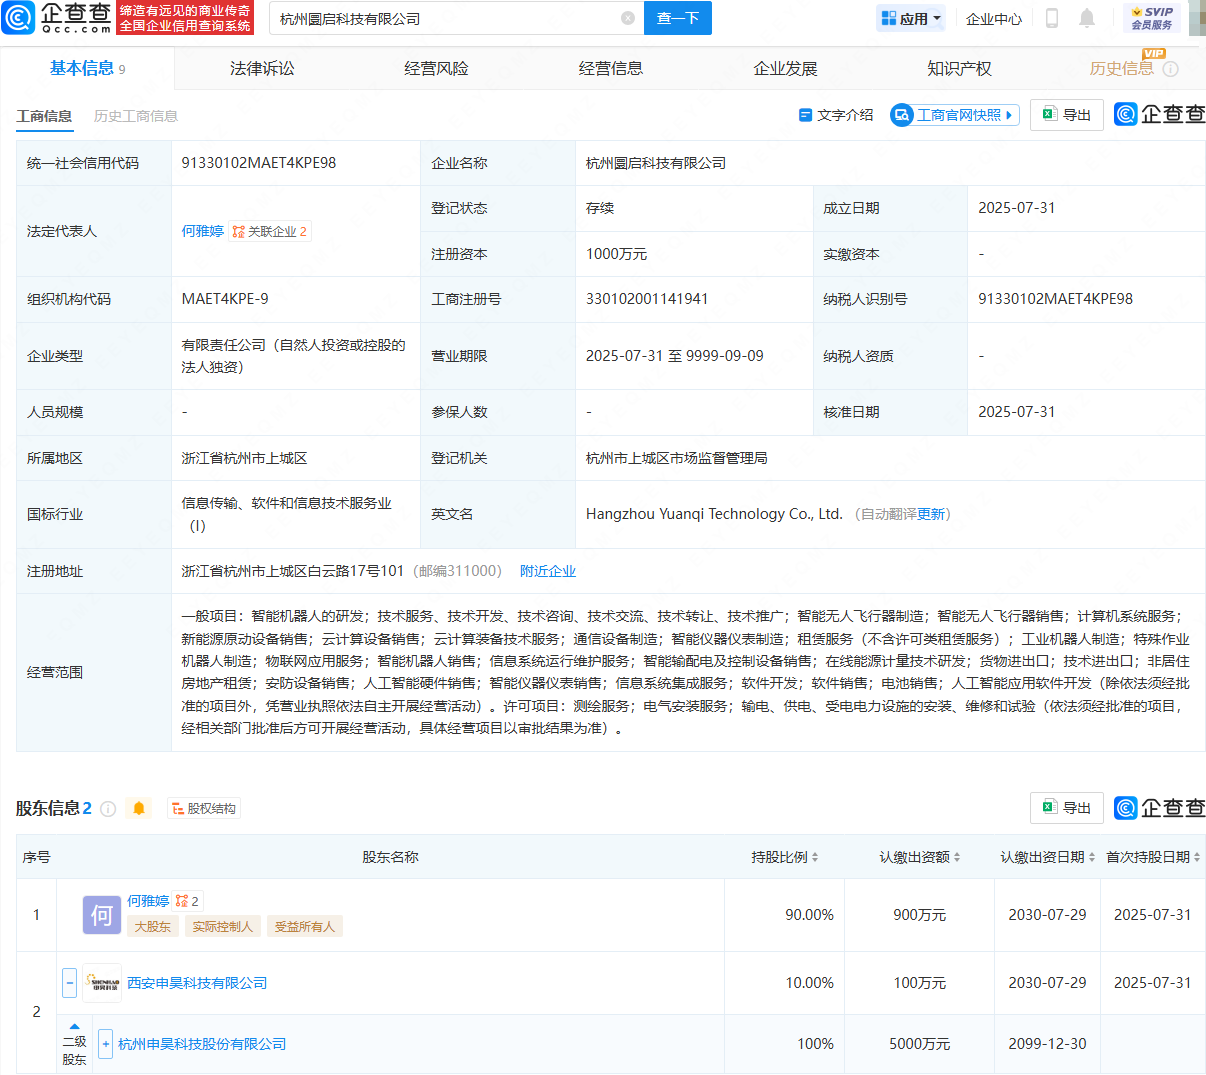Open 股权结构 equity structure view
Image resolution: width=1206 pixels, height=1075 pixels.
(203, 808)
